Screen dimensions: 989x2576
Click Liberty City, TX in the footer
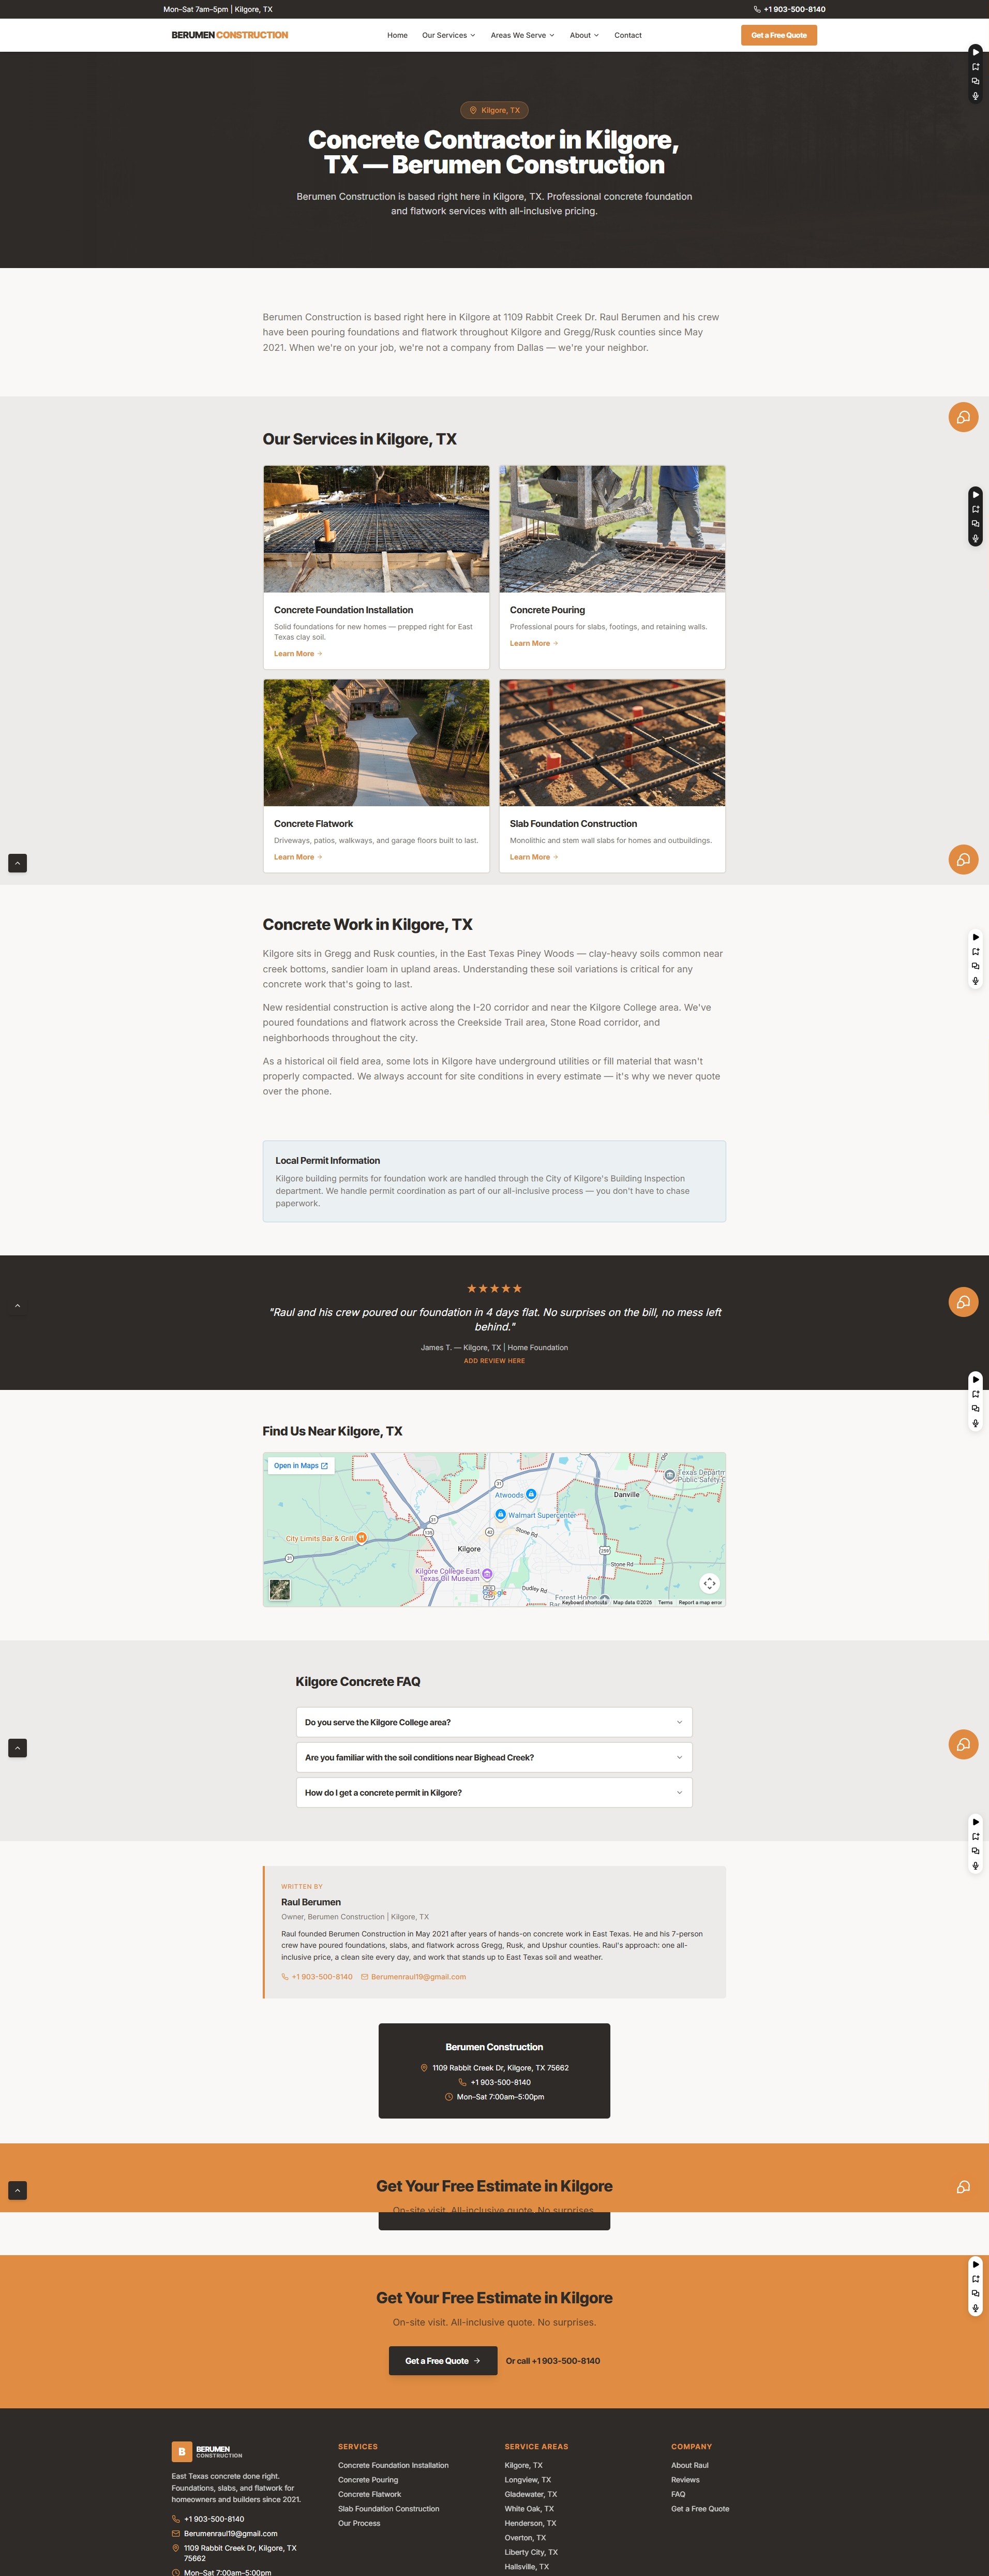coord(531,2552)
